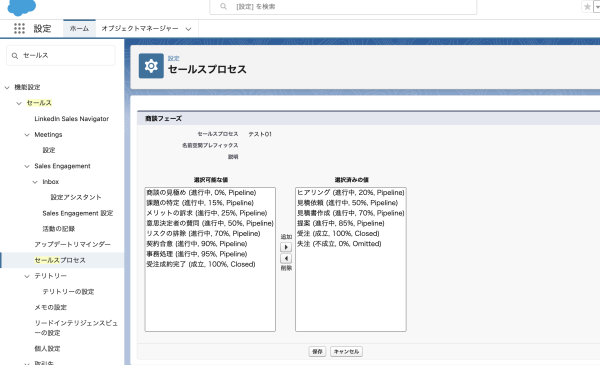Select 課題の特定 (進行中, 15%, Pipeline) value
The image size is (600, 365).
[x=200, y=203]
